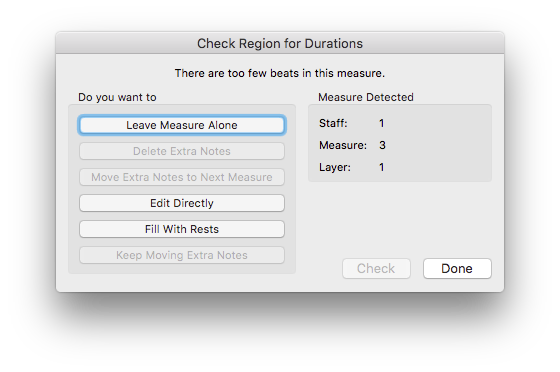Viewport: 560px width, 372px height.
Task: Dismiss the dialog with Done
Action: [x=457, y=268]
